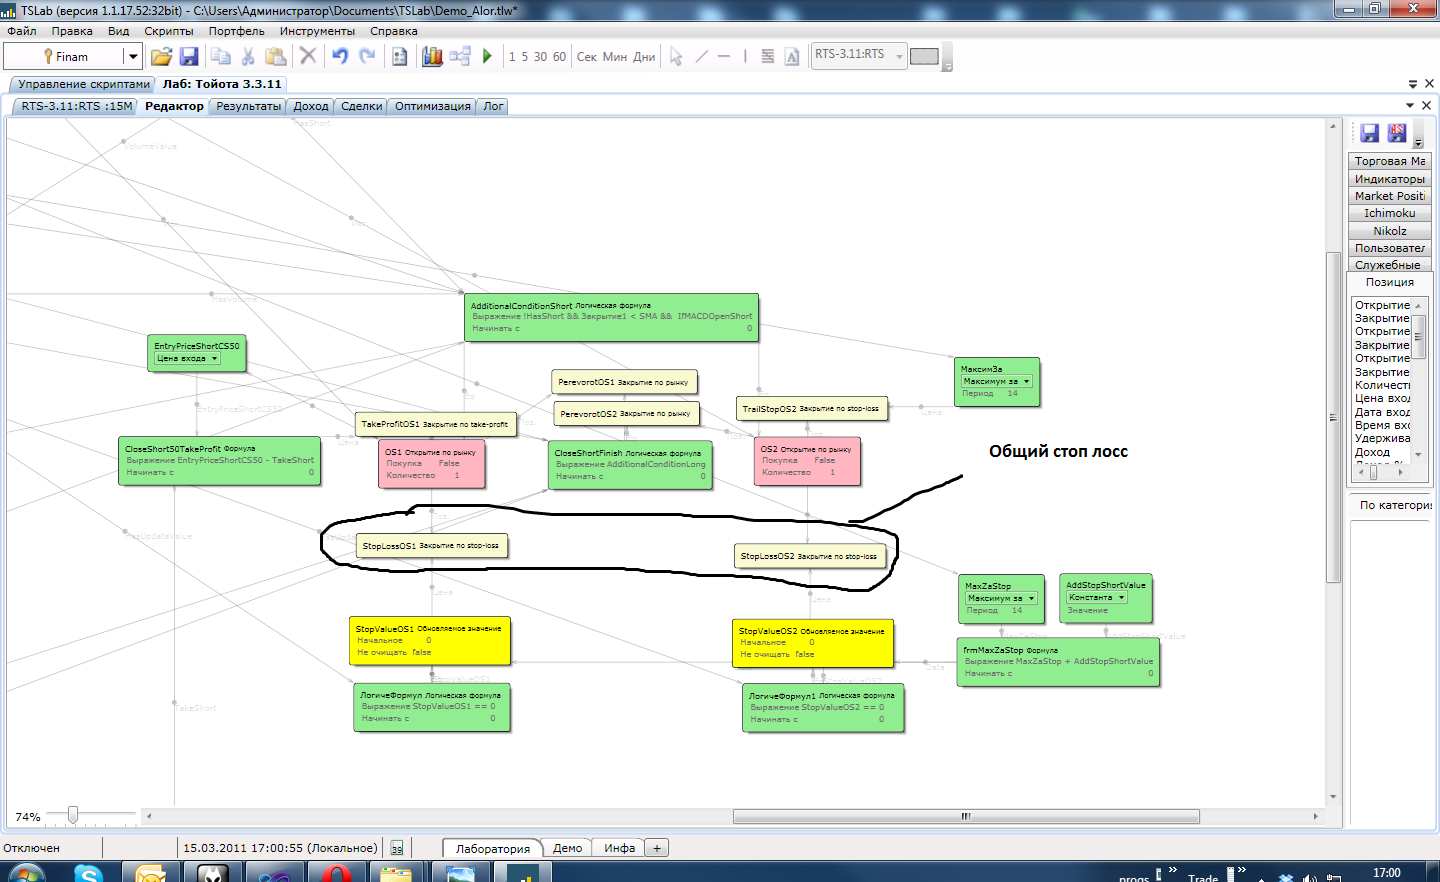Open the Скрипты menu

point(169,31)
